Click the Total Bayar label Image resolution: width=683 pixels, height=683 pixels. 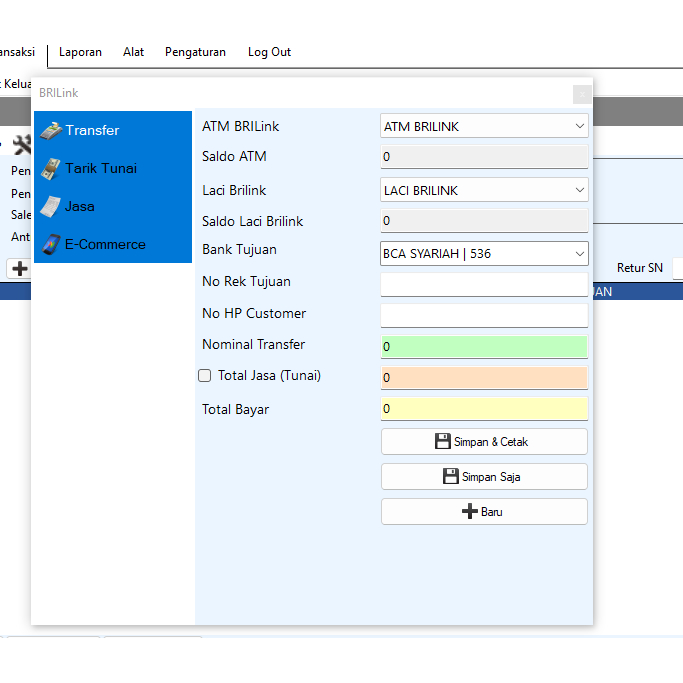tap(235, 409)
